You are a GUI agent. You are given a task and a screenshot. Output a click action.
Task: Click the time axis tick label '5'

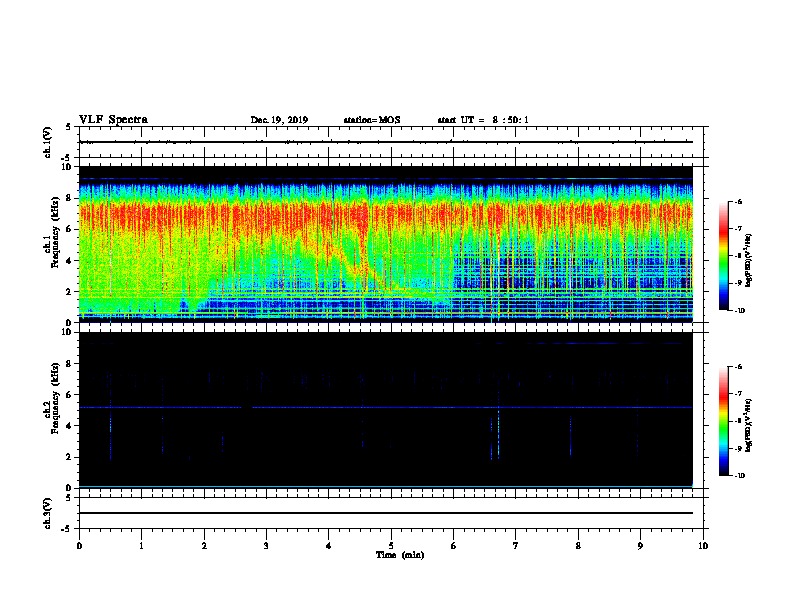point(391,545)
